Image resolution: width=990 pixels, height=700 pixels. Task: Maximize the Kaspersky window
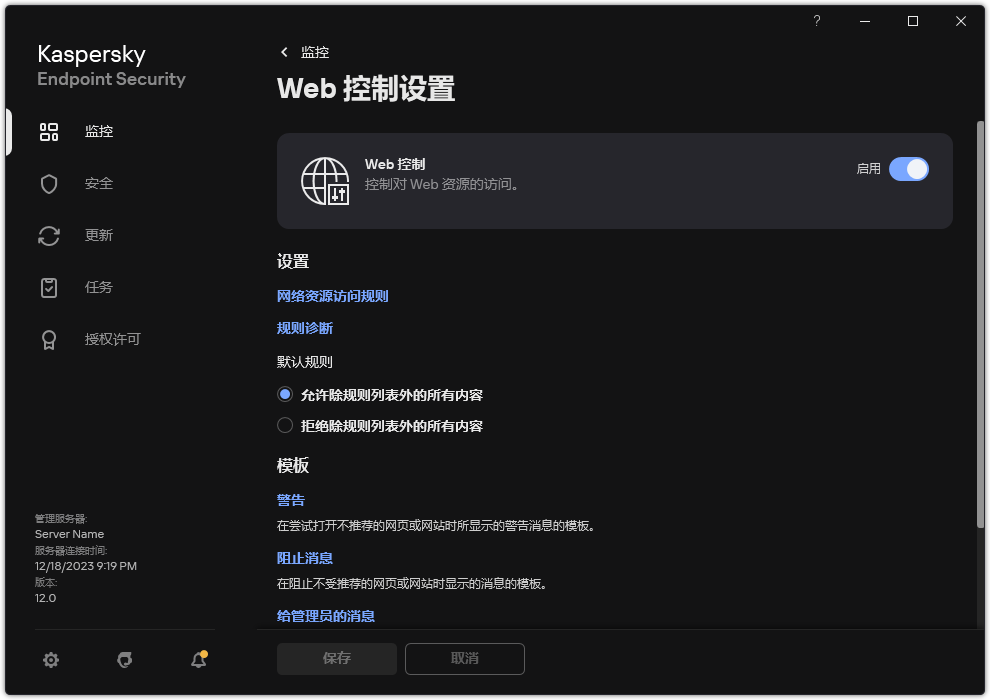[913, 21]
